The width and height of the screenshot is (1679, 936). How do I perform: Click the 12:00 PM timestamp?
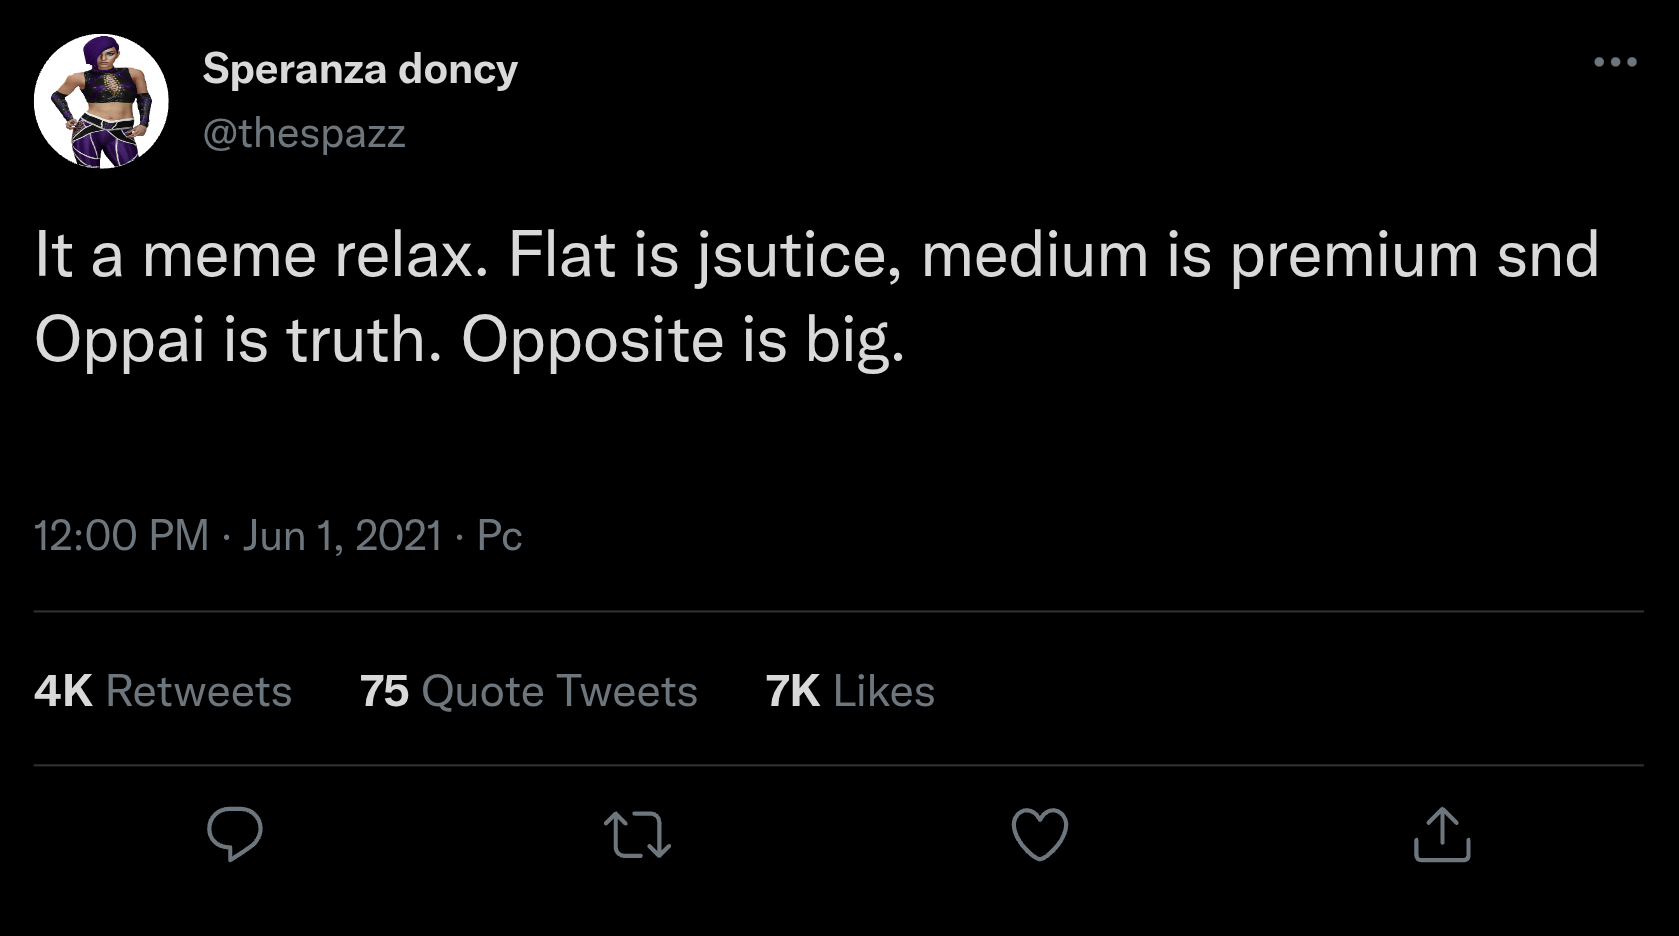[x=121, y=535]
